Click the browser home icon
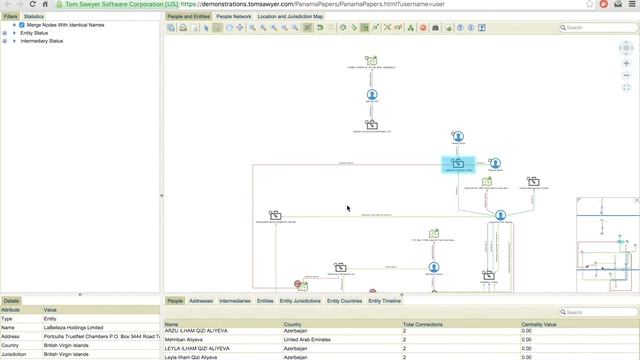 coord(45,4)
